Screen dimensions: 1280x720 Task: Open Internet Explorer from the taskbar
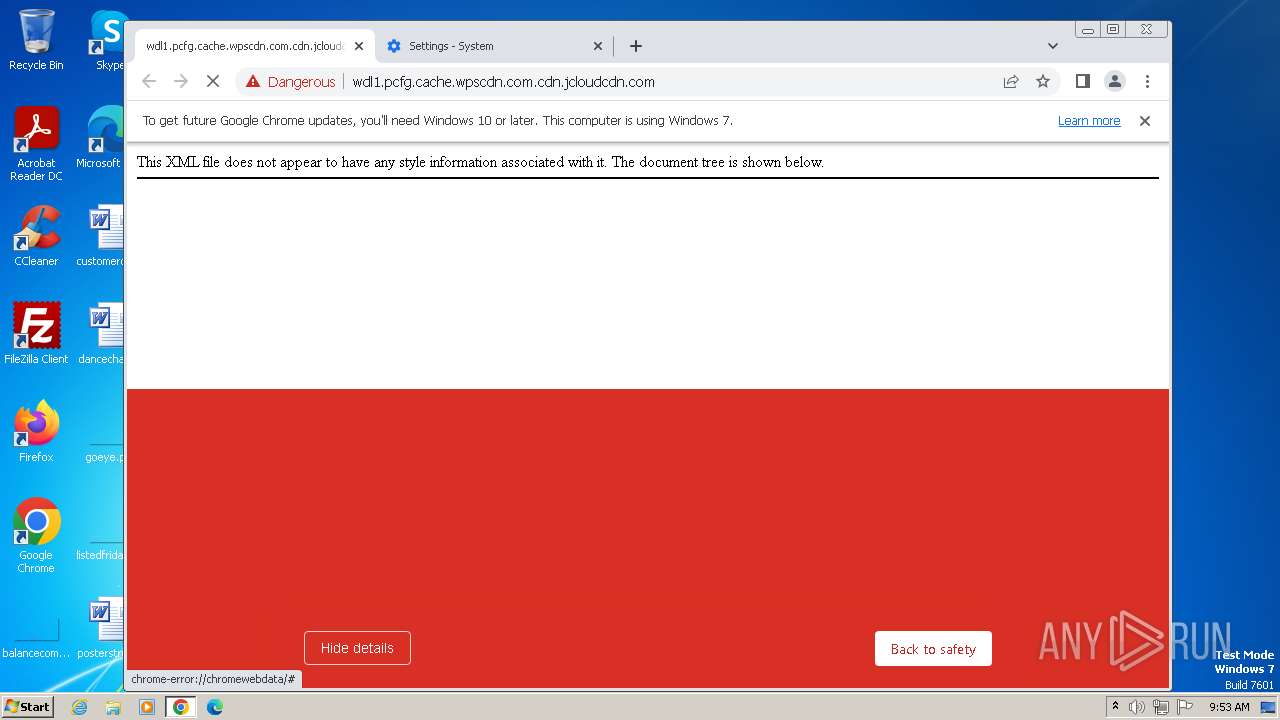(79, 707)
